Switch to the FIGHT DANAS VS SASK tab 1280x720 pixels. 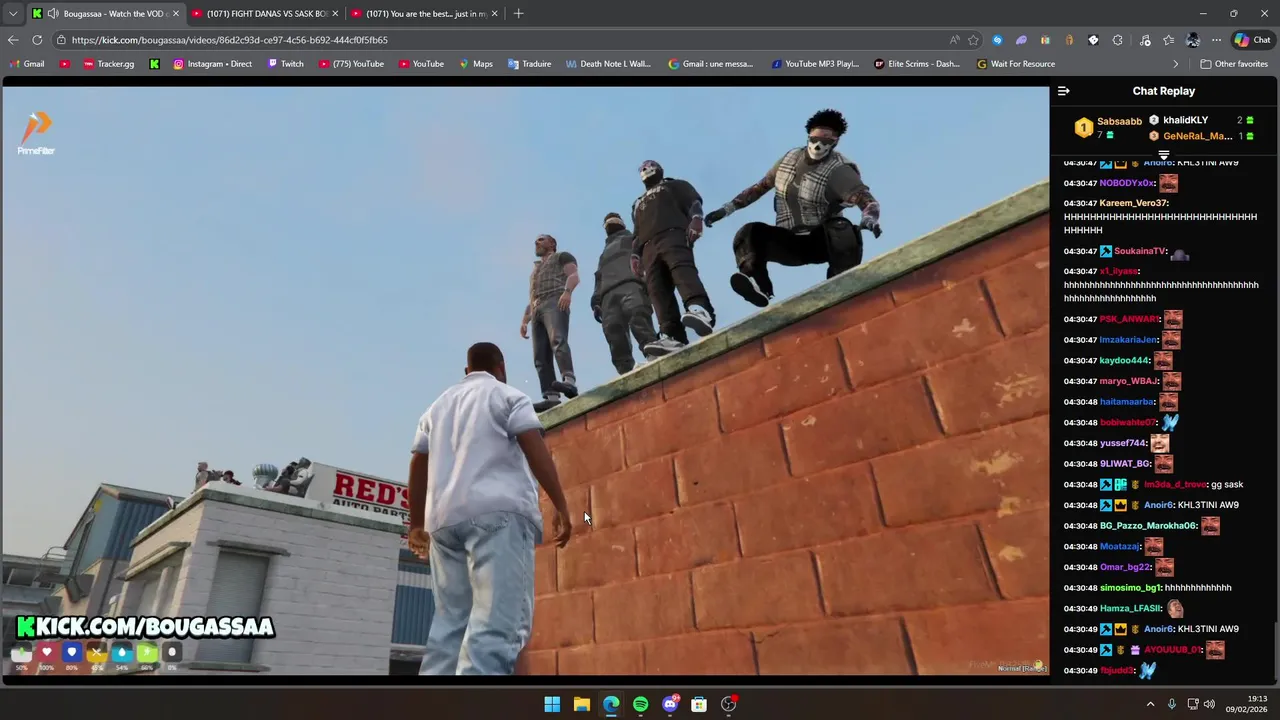coord(266,14)
